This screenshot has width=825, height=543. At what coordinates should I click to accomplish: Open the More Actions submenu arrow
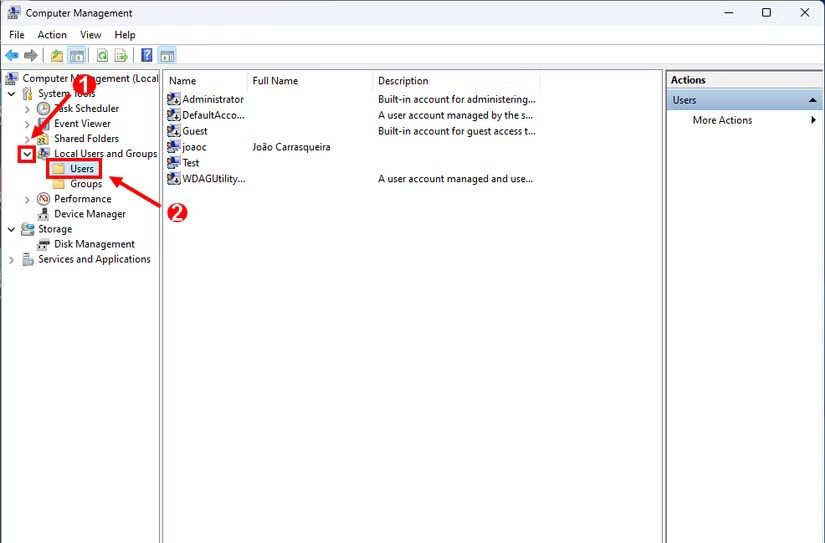(813, 120)
